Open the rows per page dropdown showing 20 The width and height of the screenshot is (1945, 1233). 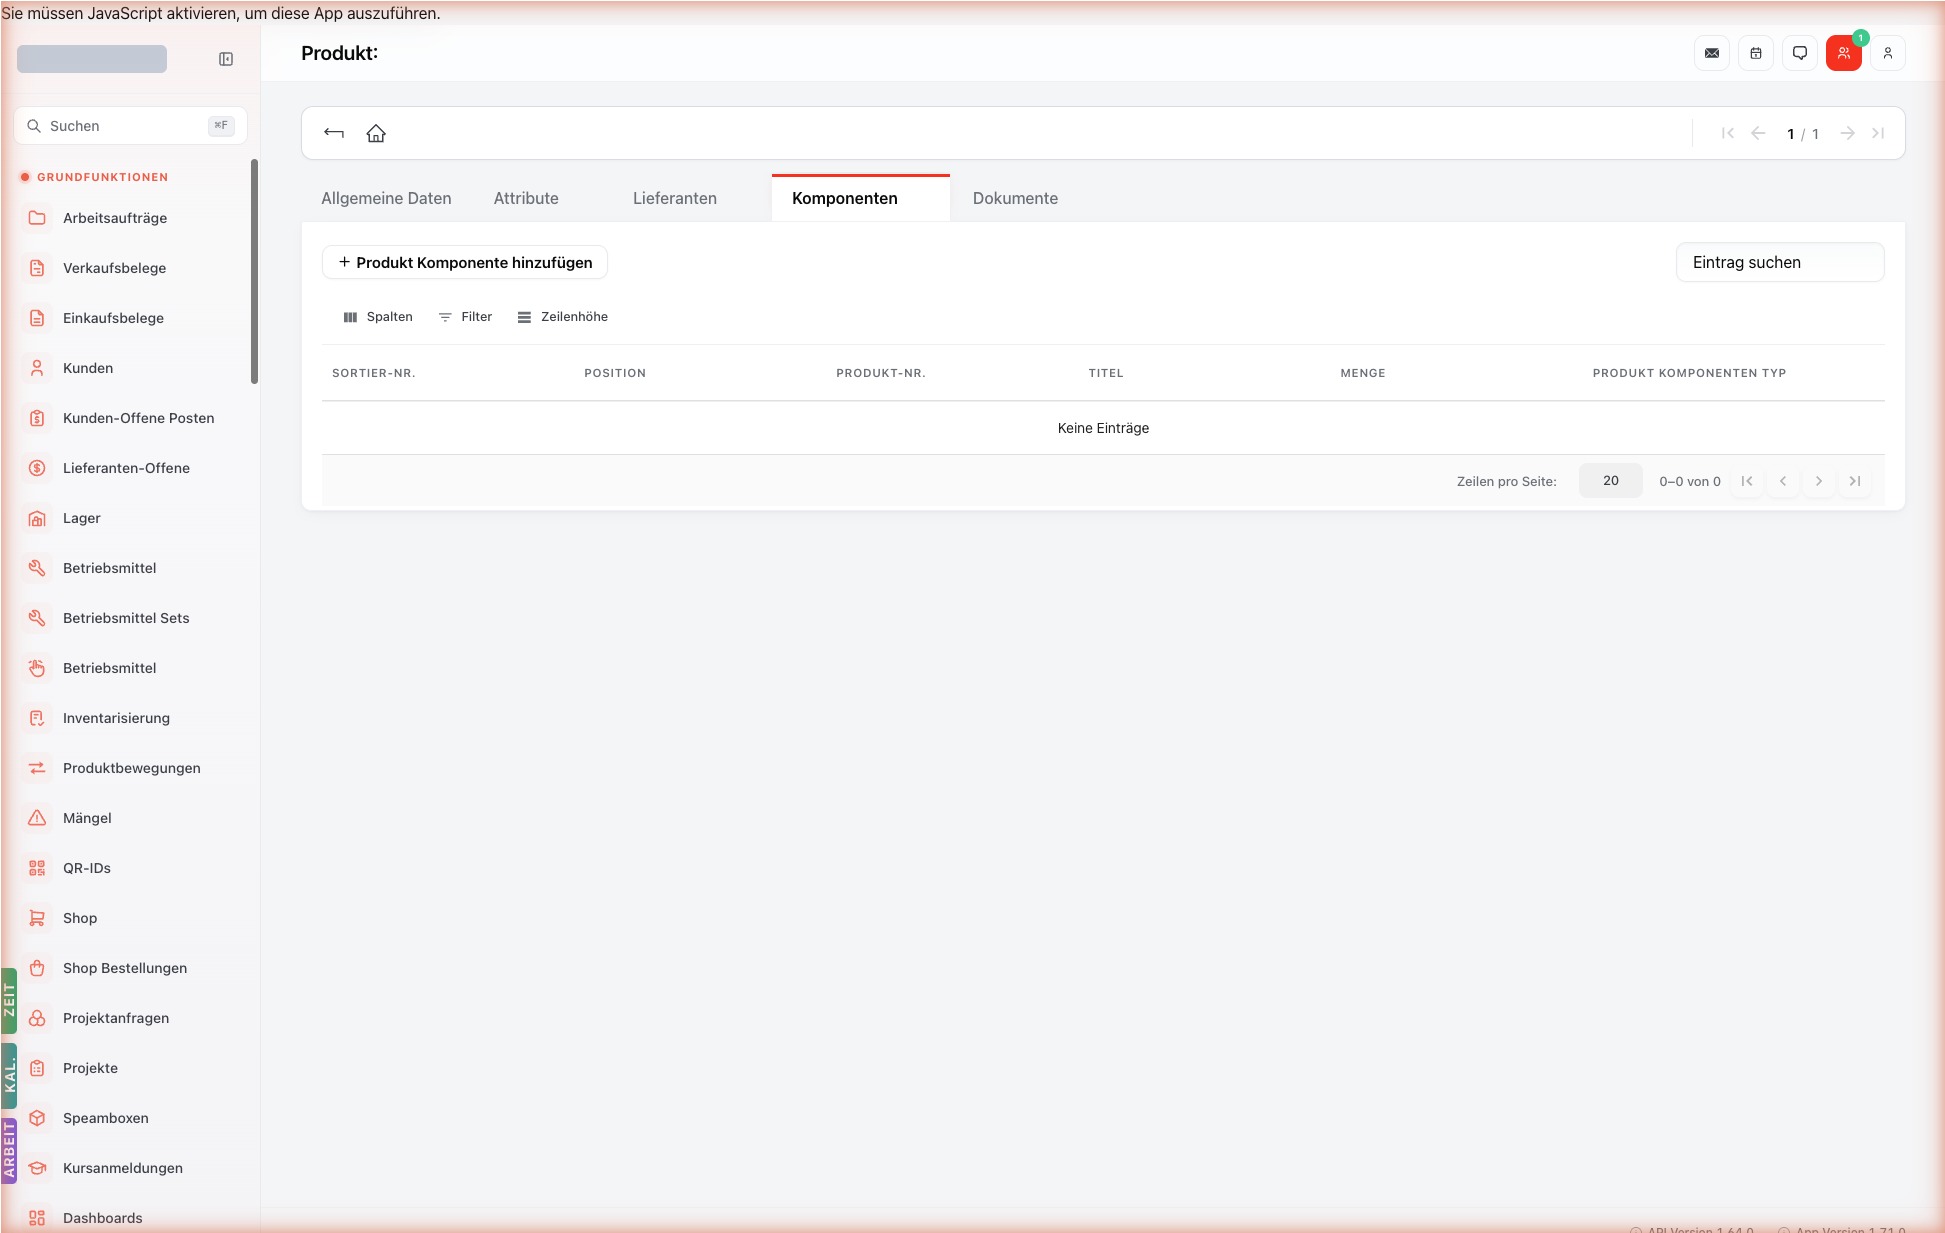[x=1610, y=481]
